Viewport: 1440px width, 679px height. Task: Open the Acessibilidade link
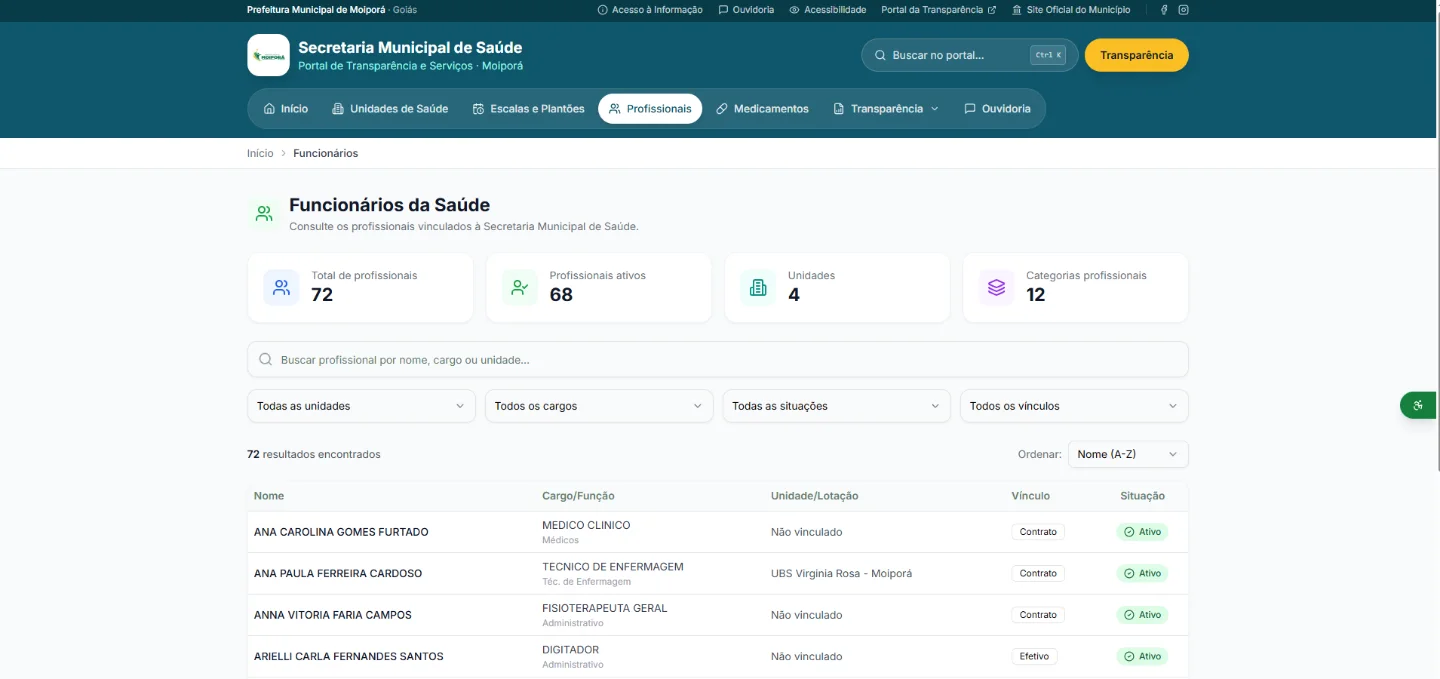click(x=828, y=10)
